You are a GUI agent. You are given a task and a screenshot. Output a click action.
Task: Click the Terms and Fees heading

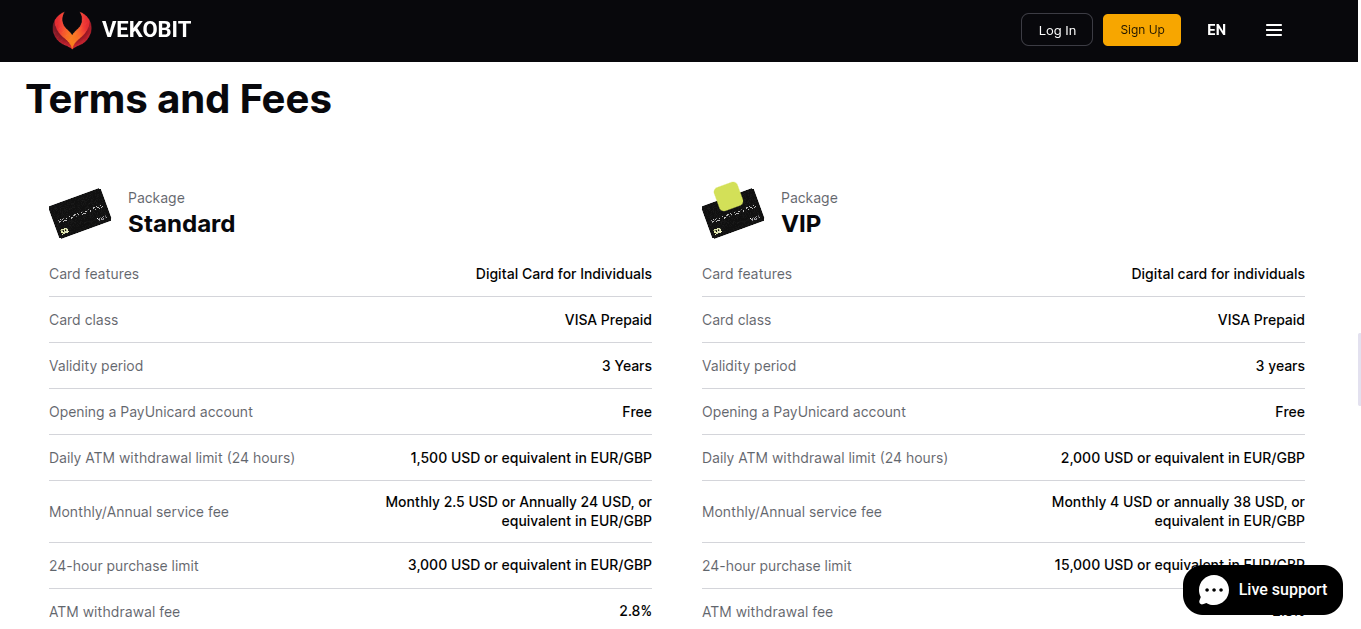179,99
